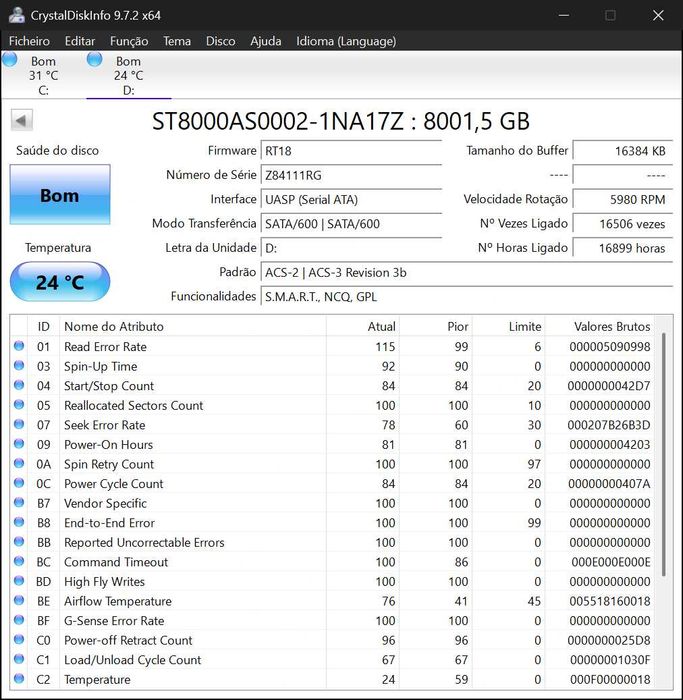Open the Ficheiro menu

point(29,41)
